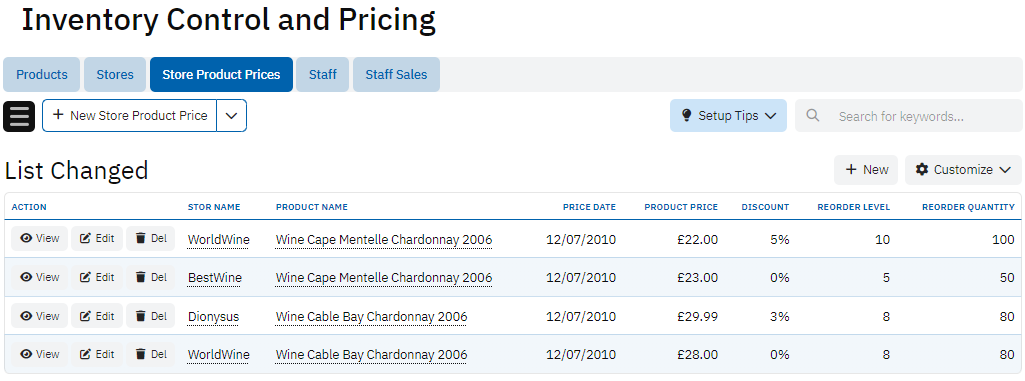The width and height of the screenshot is (1025, 381).
Task: Click trash Del icon for BestWine row
Action: point(140,277)
